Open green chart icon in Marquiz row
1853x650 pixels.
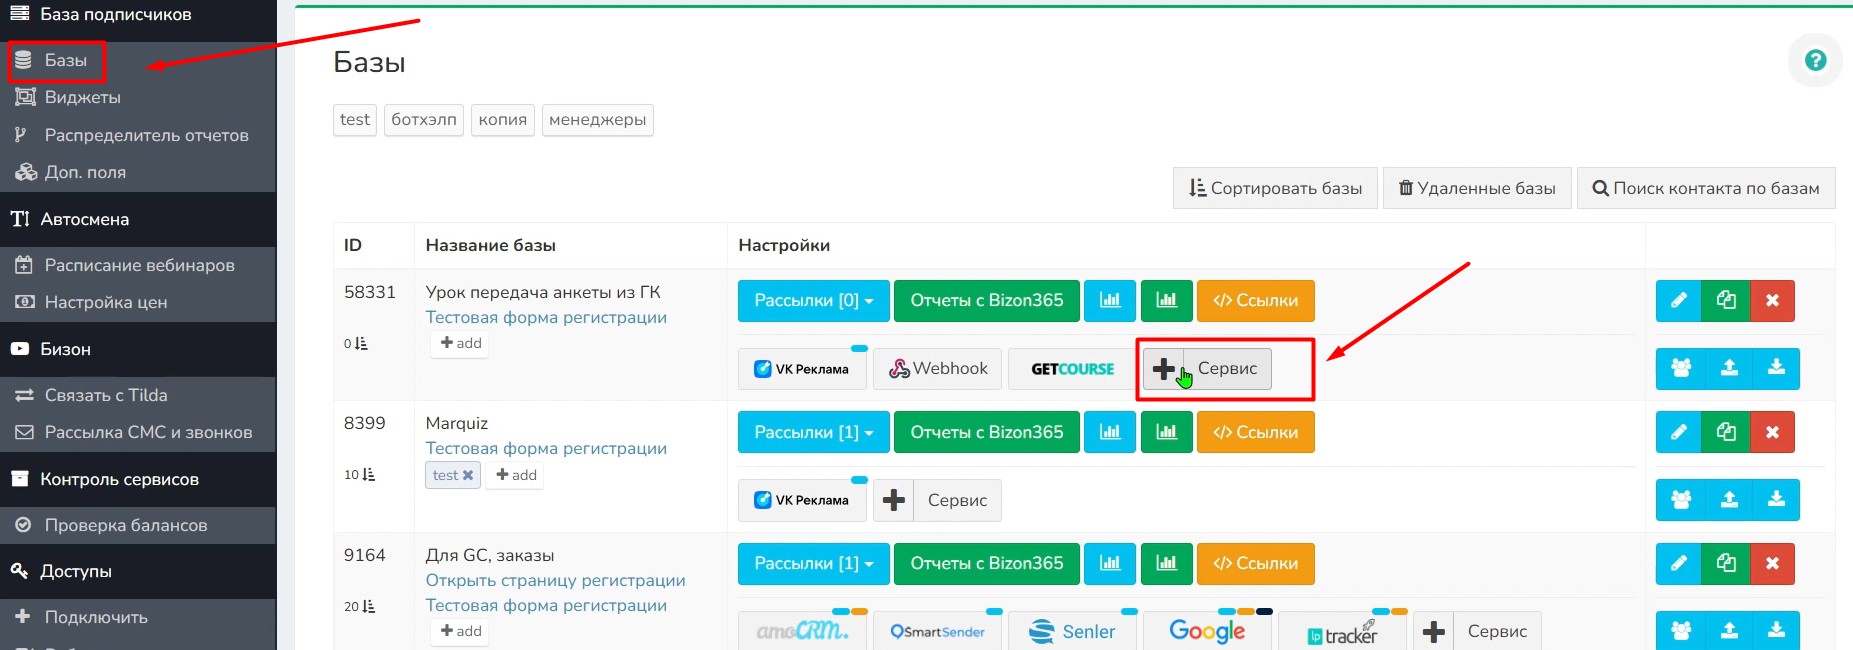(1166, 432)
